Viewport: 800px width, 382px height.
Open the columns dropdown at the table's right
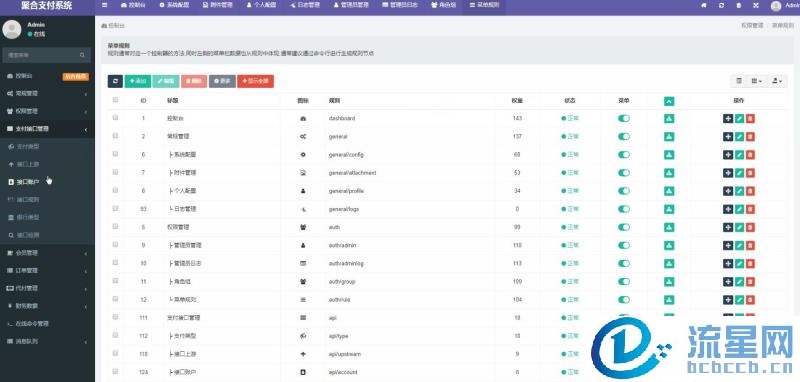[x=756, y=81]
